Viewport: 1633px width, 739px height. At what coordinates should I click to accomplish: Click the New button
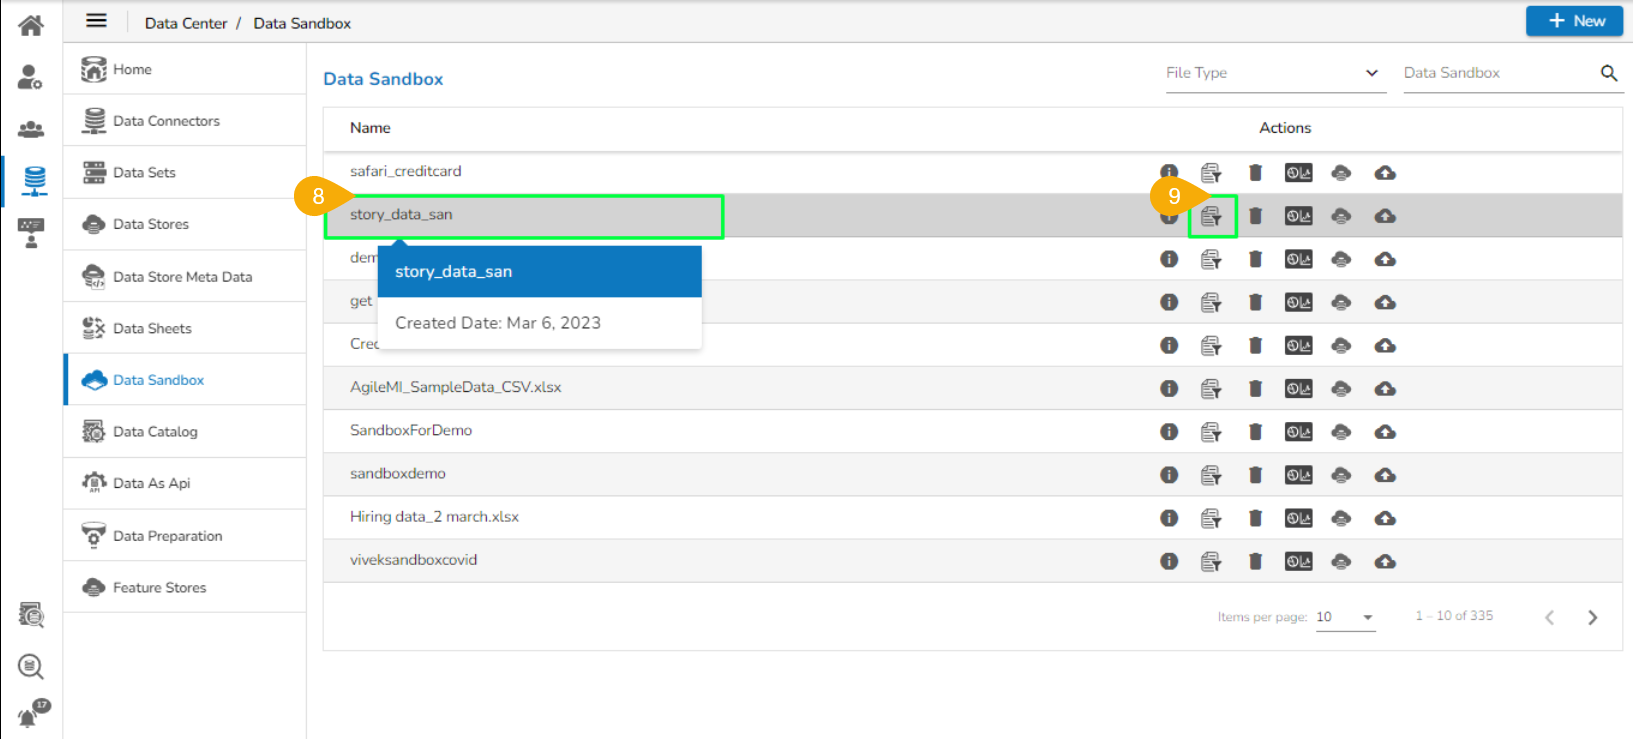(x=1574, y=21)
